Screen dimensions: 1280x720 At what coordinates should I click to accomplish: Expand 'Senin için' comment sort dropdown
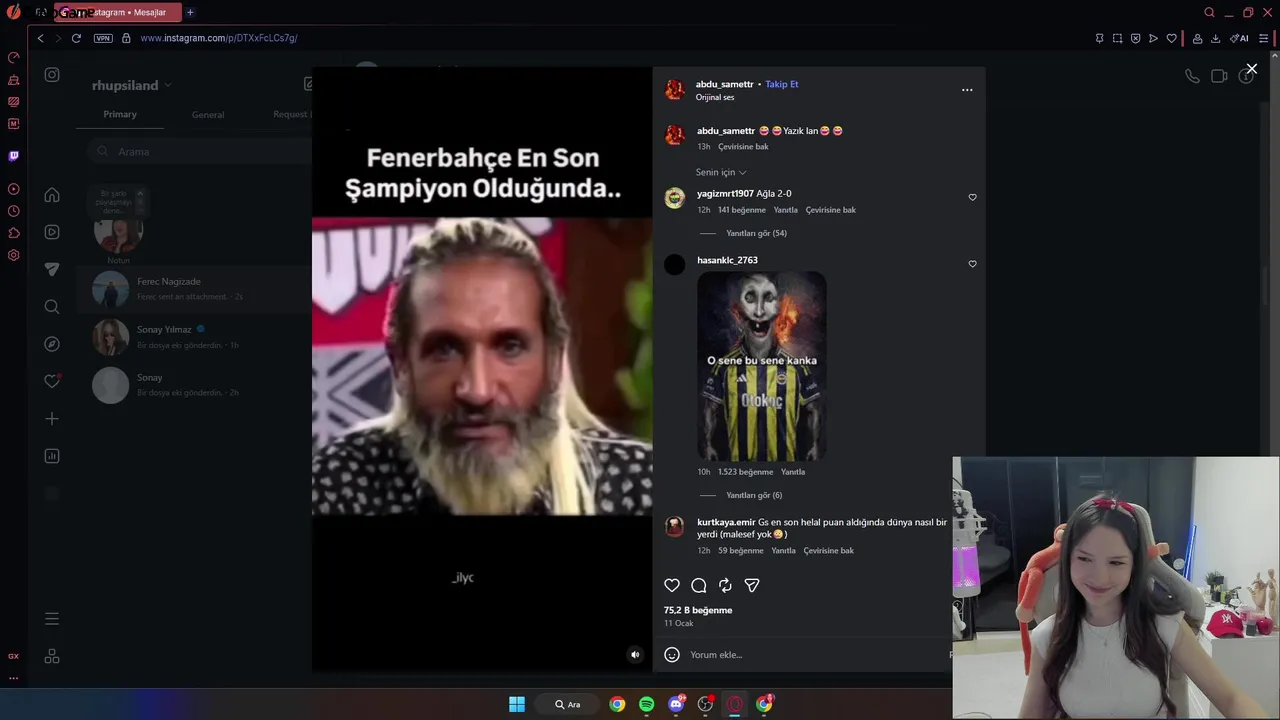pyautogui.click(x=721, y=172)
